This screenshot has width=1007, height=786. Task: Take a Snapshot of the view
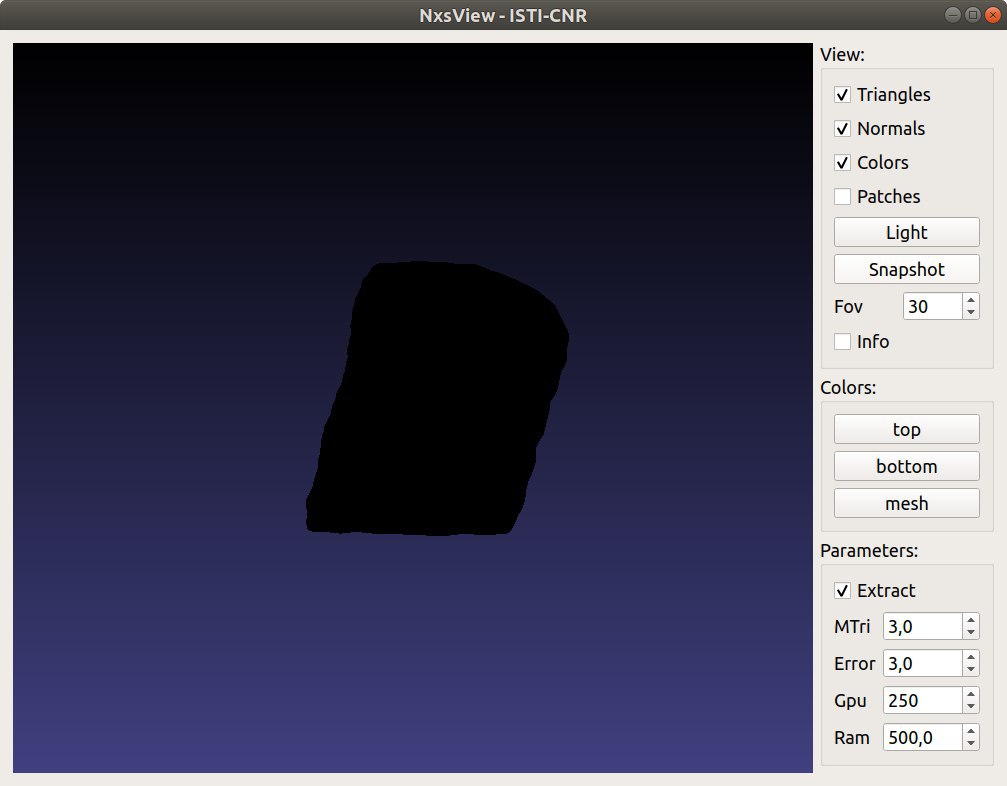click(x=906, y=269)
